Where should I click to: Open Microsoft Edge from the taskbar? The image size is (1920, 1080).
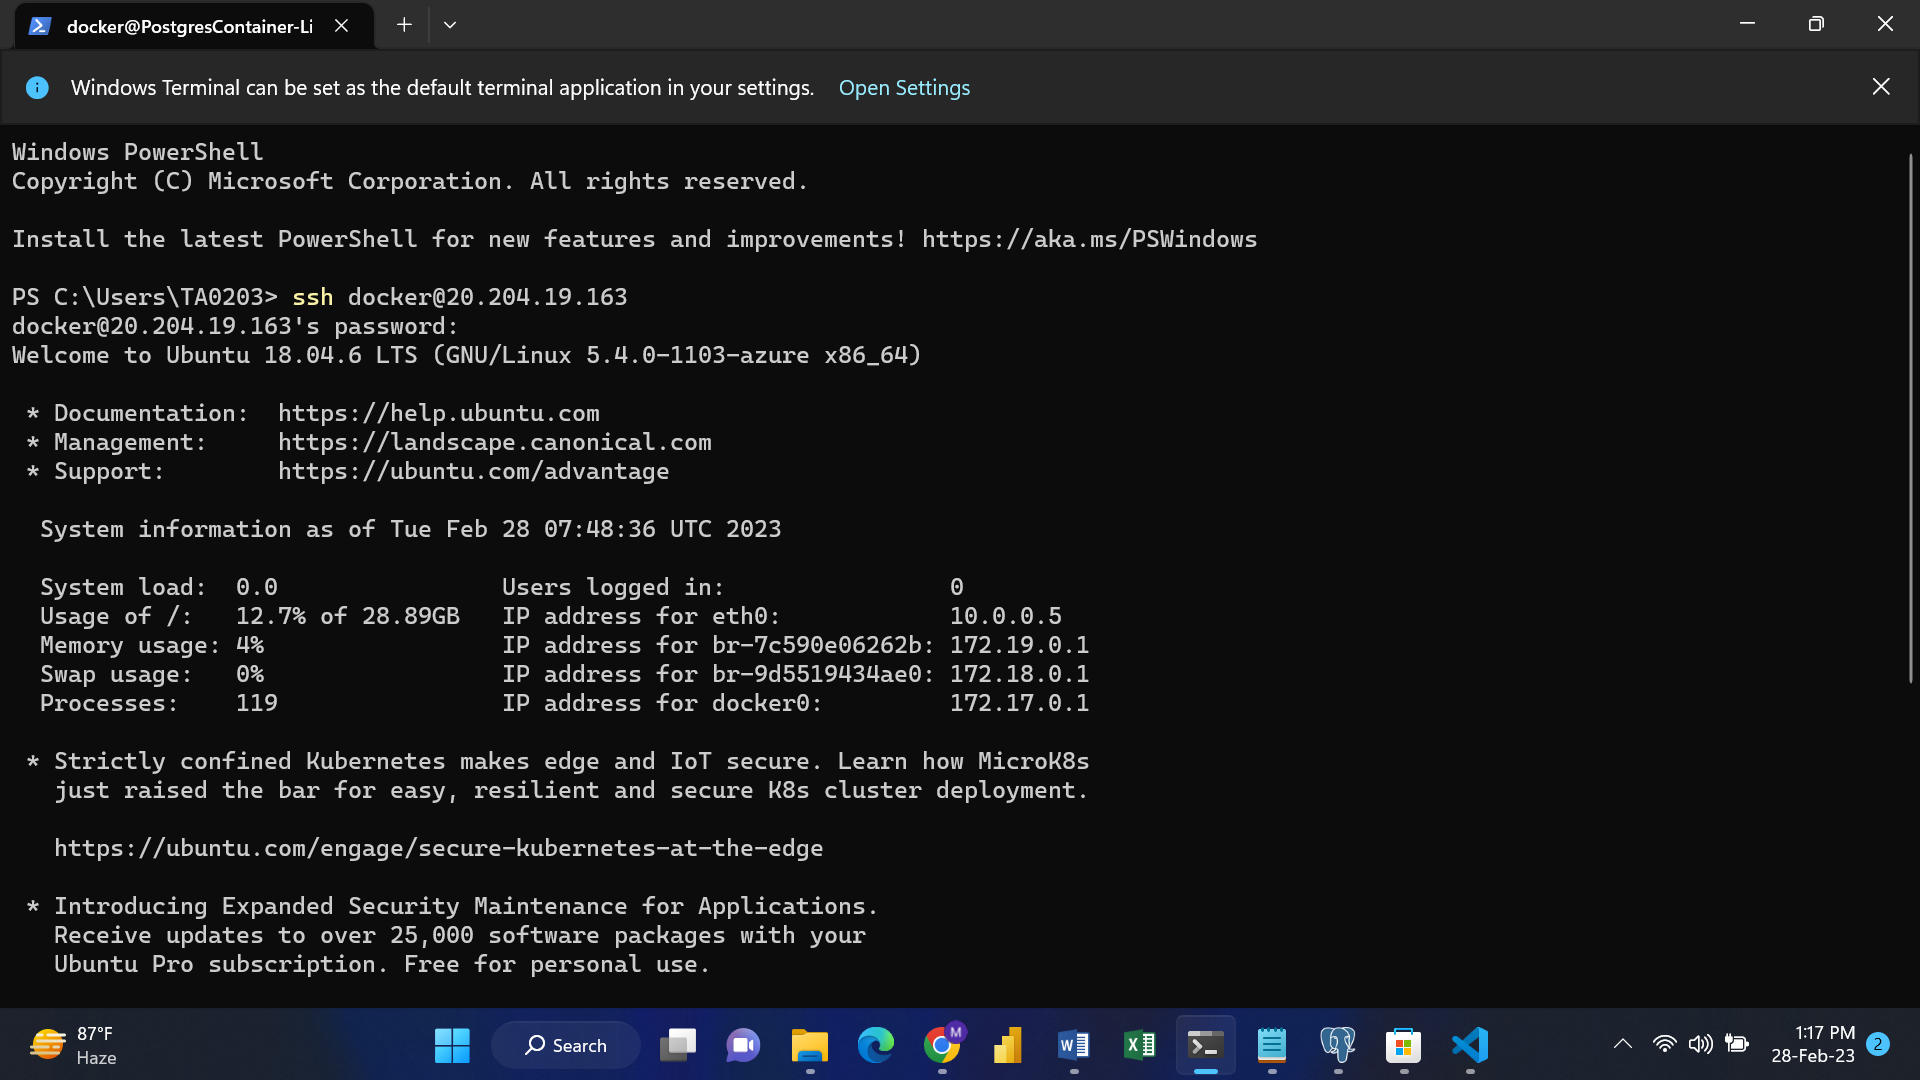click(x=876, y=1045)
